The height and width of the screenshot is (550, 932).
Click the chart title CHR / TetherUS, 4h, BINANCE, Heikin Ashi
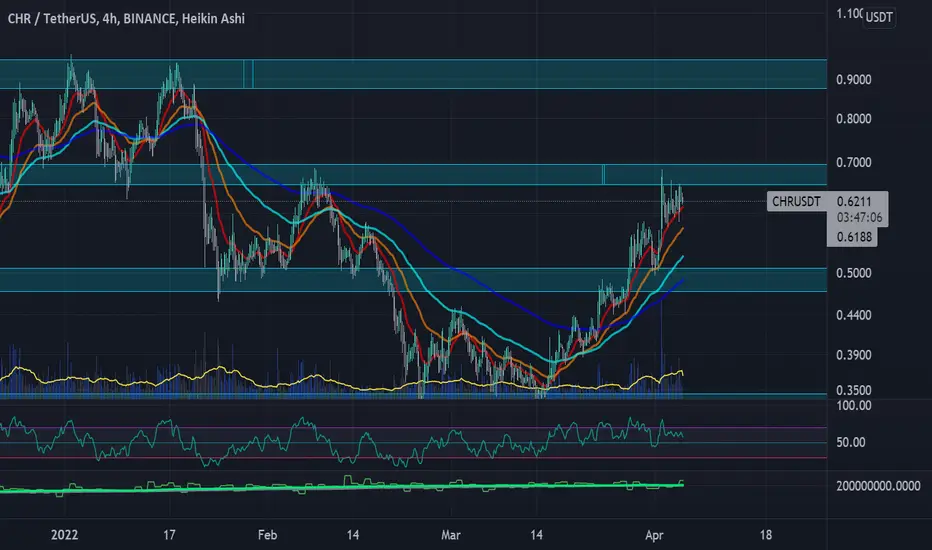[126, 19]
